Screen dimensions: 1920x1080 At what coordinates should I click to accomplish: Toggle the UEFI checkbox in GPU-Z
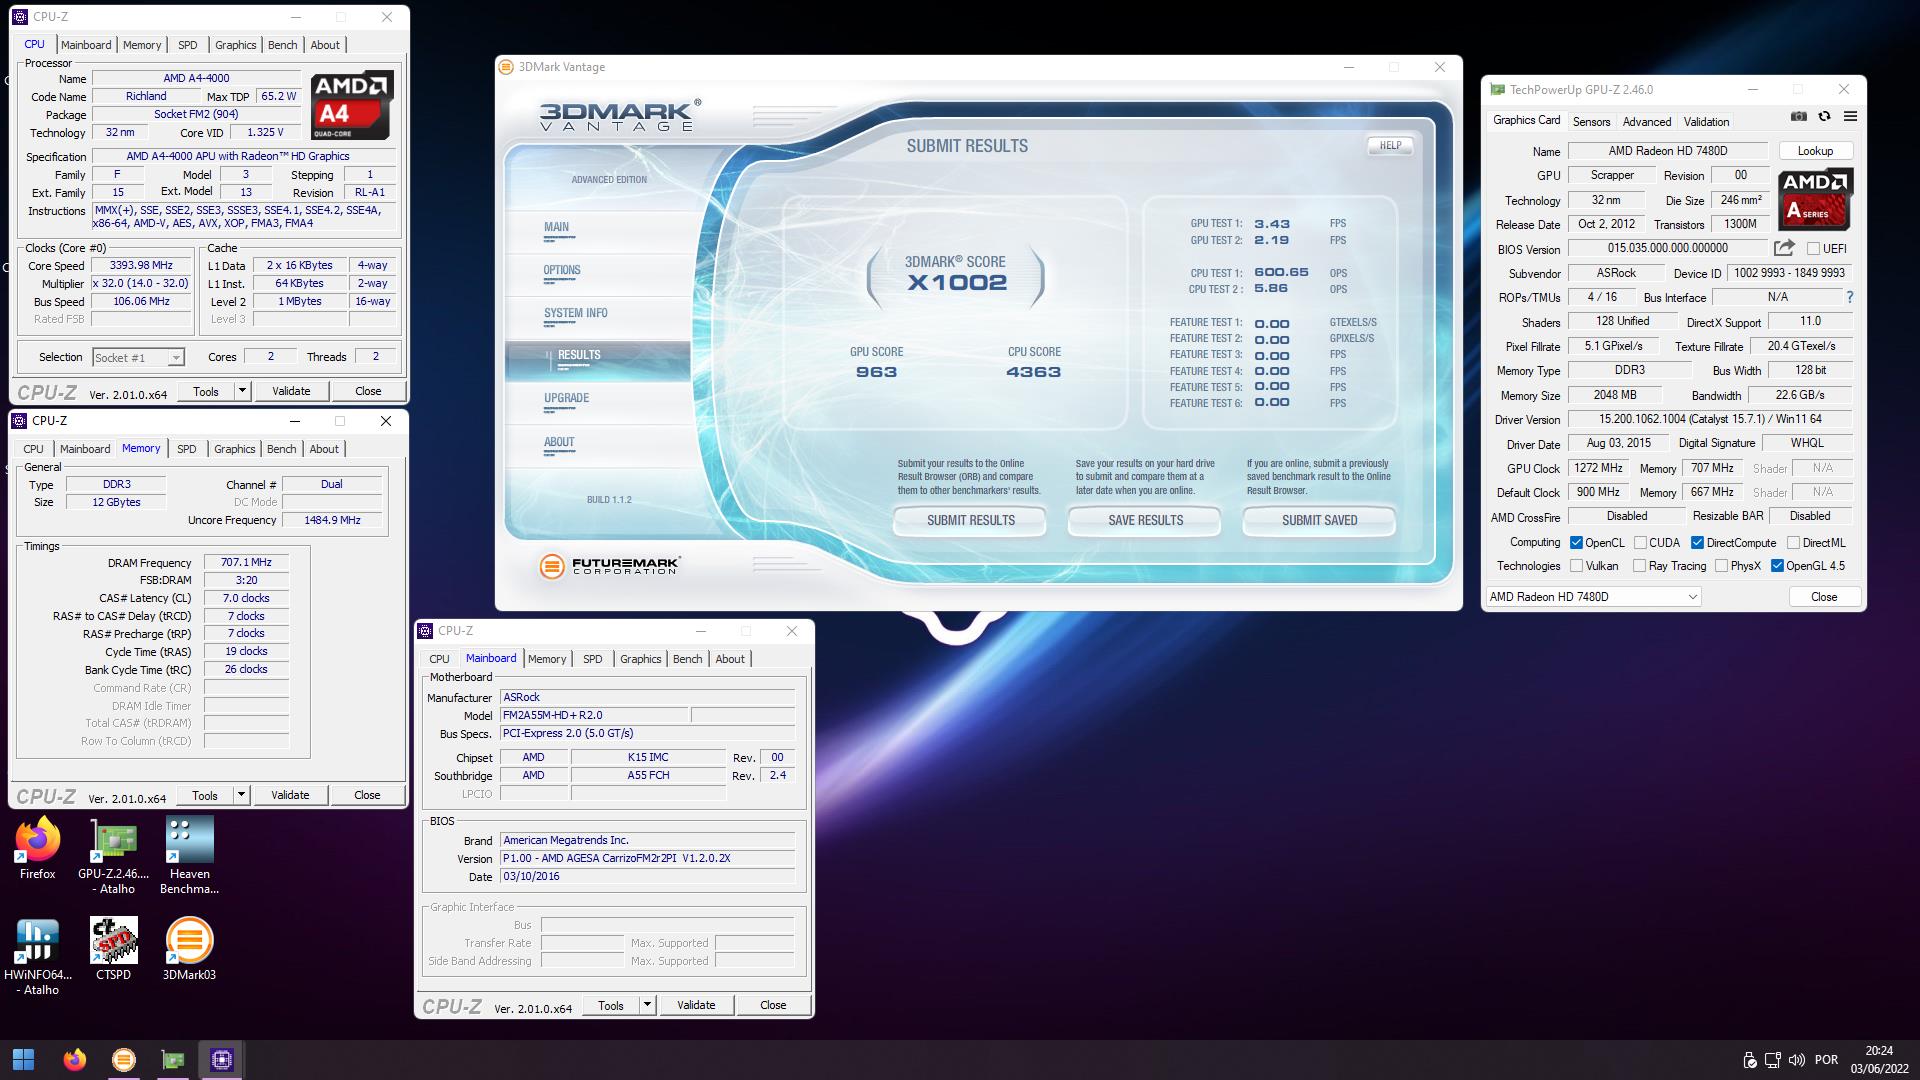[1813, 249]
